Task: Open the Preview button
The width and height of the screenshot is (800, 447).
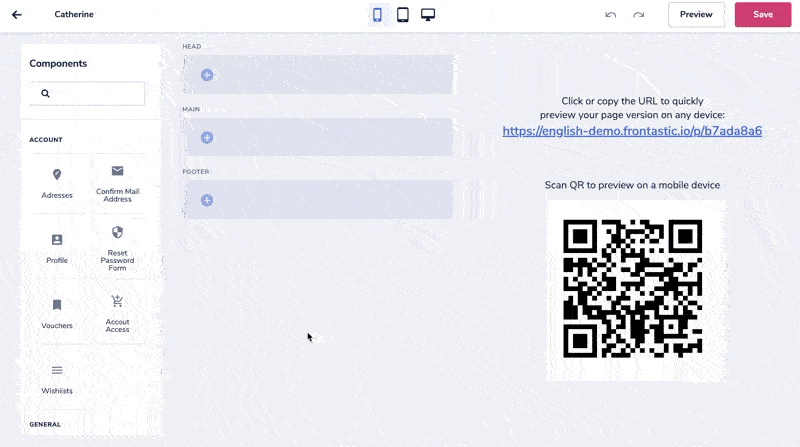Action: [x=696, y=15]
